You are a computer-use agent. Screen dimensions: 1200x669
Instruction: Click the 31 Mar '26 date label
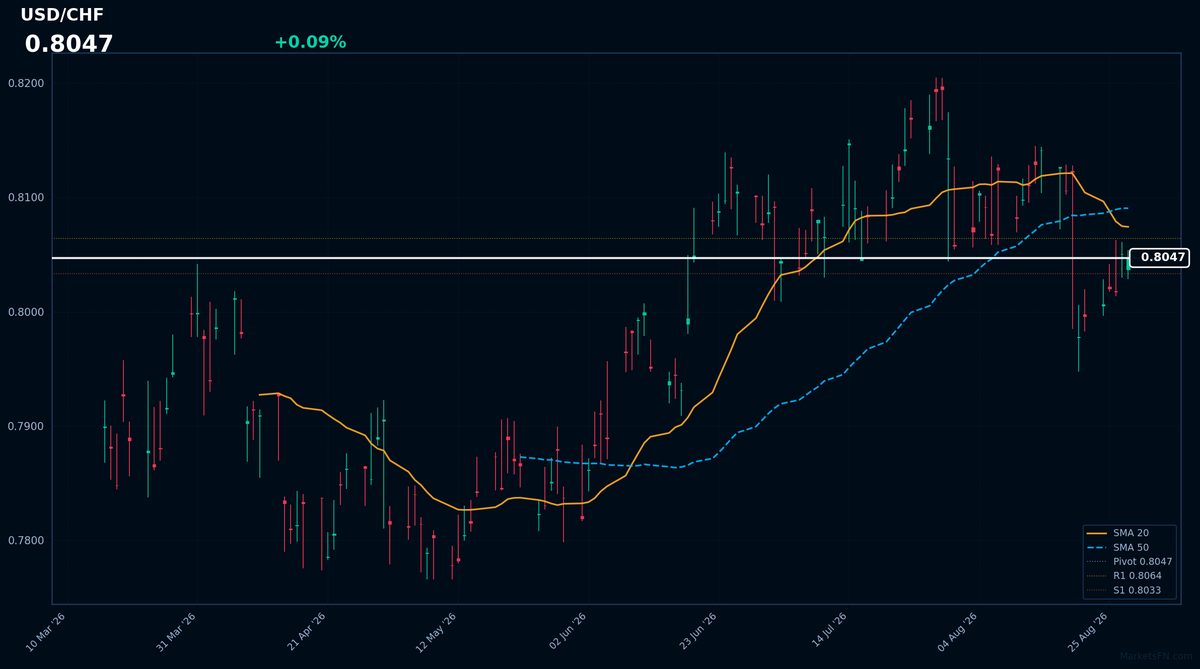176,633
